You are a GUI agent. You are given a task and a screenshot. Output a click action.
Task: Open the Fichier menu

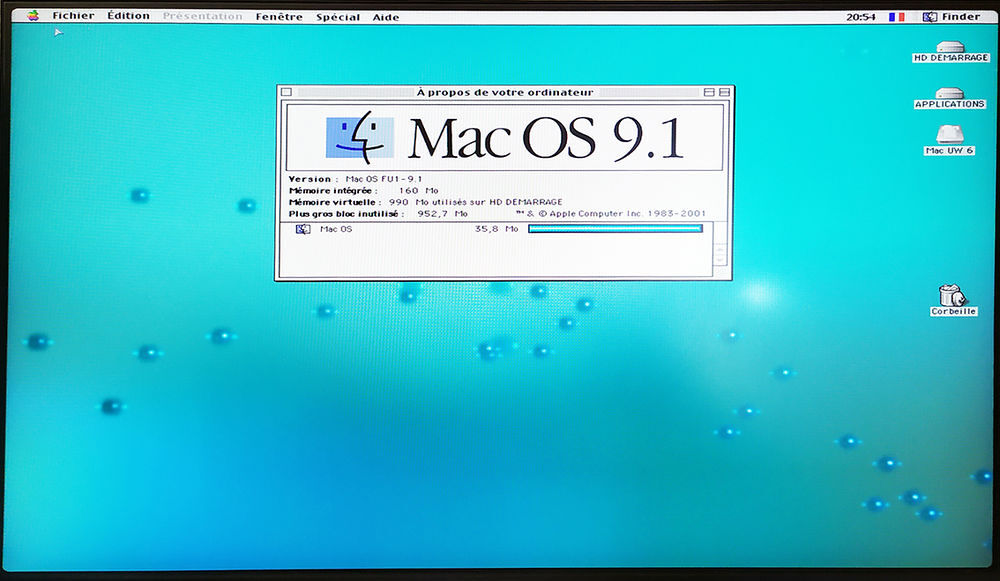(x=73, y=15)
